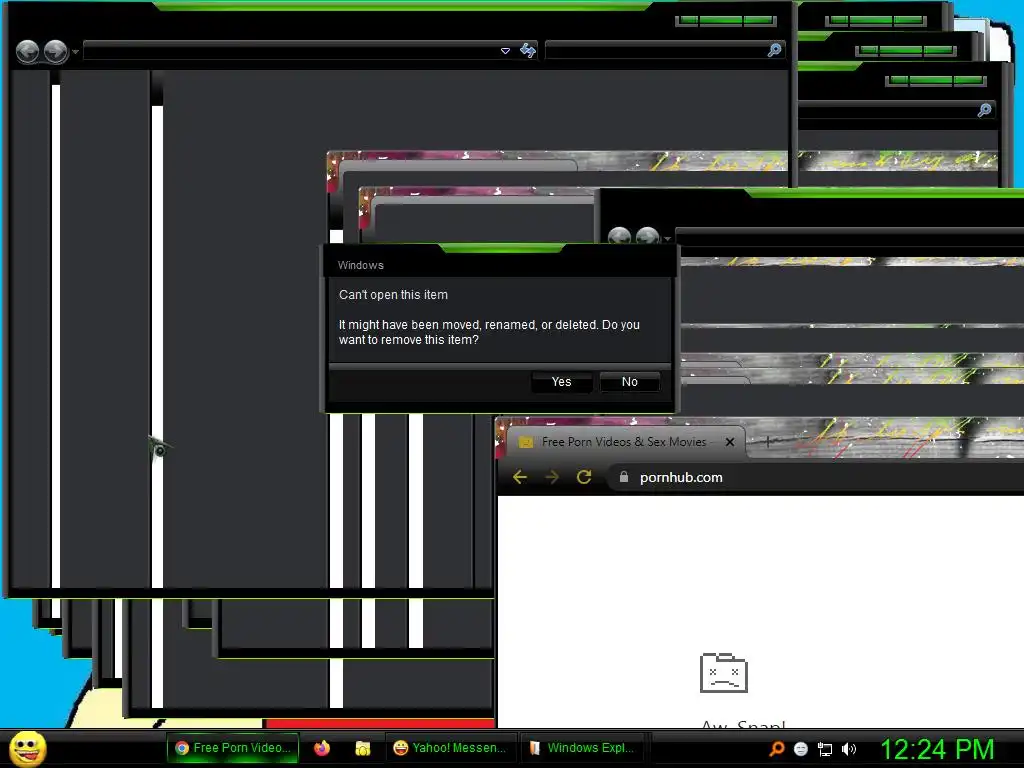The width and height of the screenshot is (1024, 768).
Task: Switch to Yahoo! Messenger taskbar button
Action: point(451,748)
